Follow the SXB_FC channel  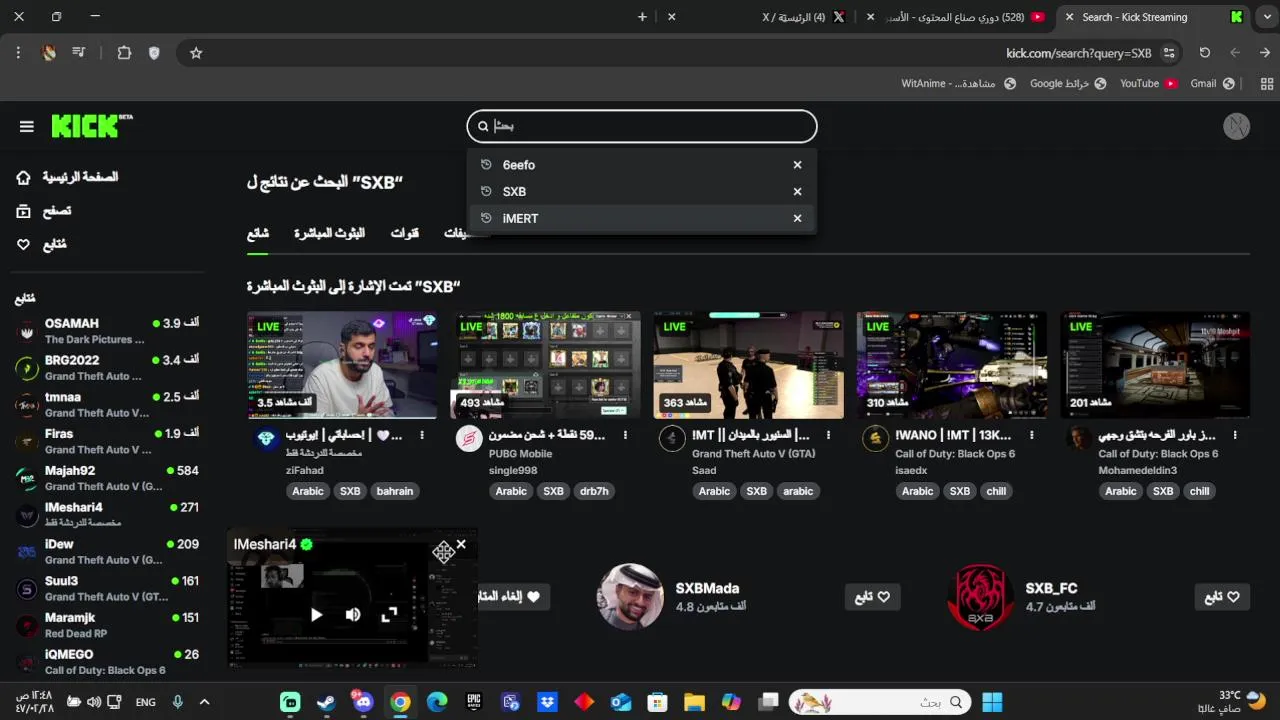(x=1222, y=597)
